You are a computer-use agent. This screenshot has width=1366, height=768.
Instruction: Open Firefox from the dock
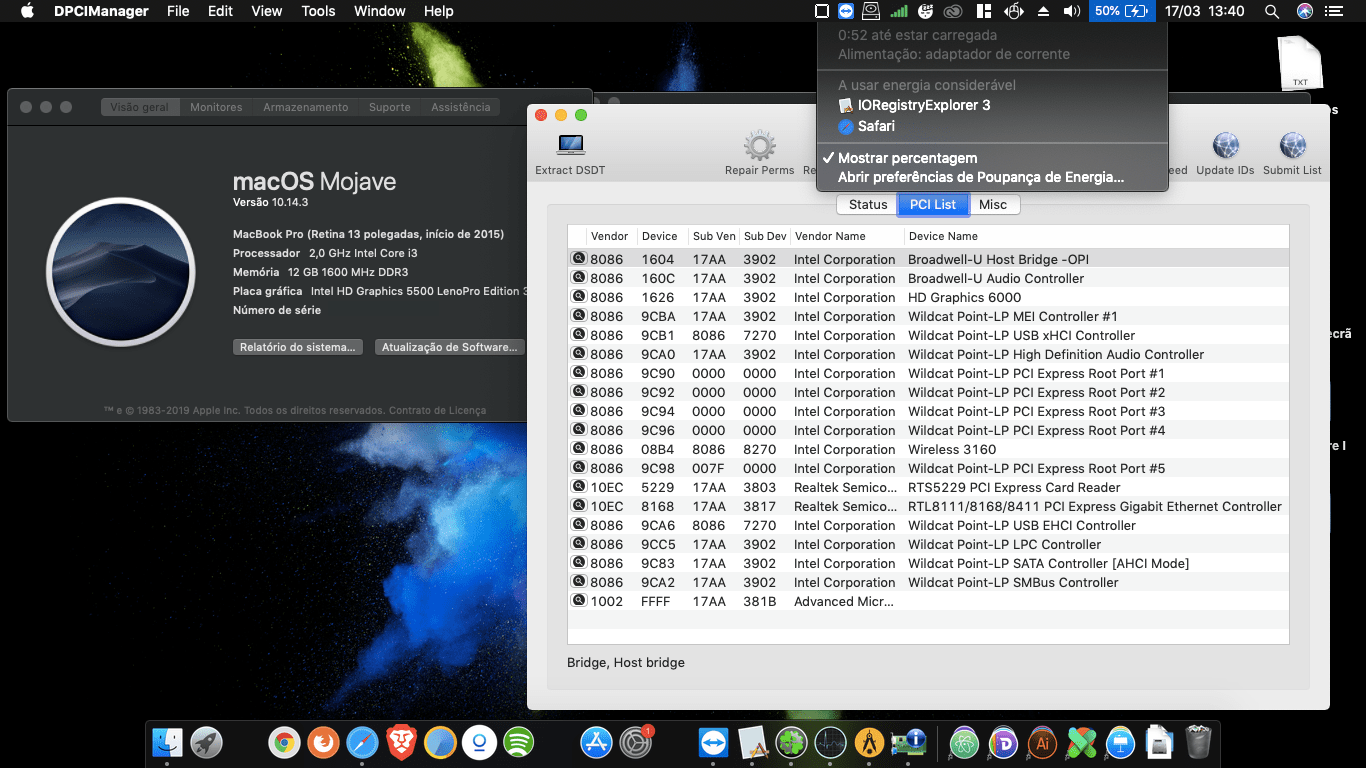click(x=324, y=743)
